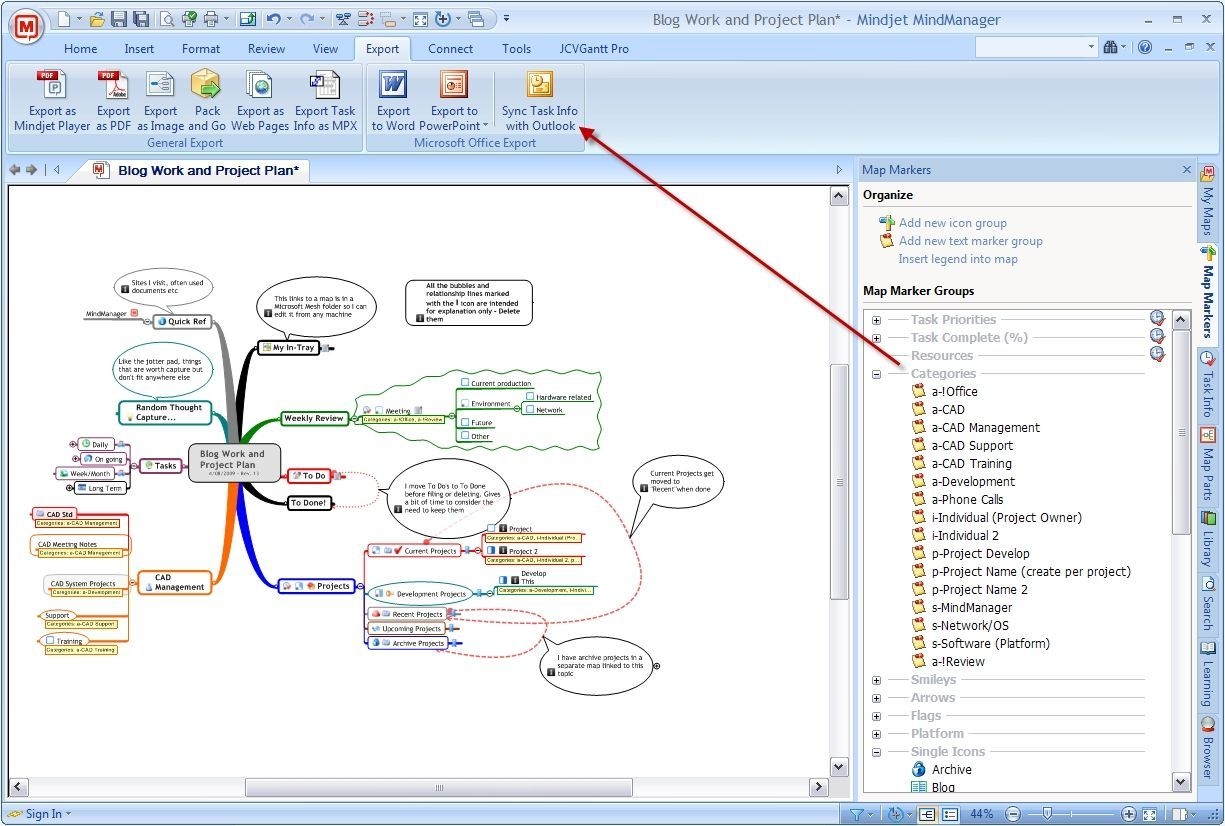Click Export to Word icon
Viewport: 1225px width, 826px height.
click(393, 85)
